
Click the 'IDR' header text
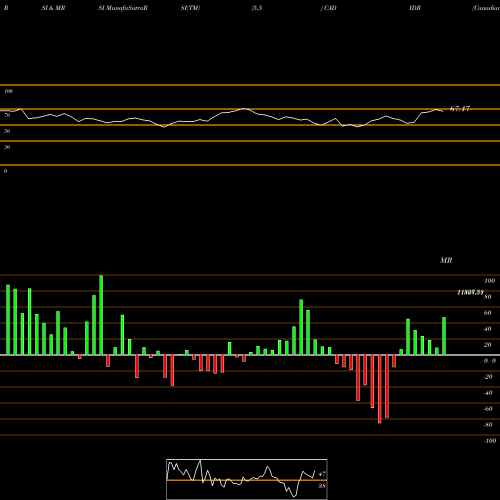pyautogui.click(x=415, y=8)
